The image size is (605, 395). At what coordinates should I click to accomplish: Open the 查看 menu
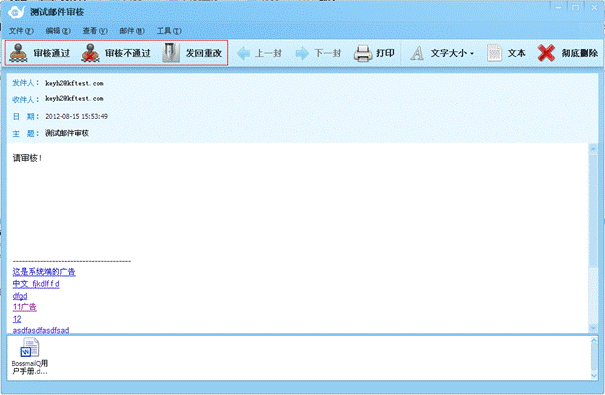click(95, 31)
